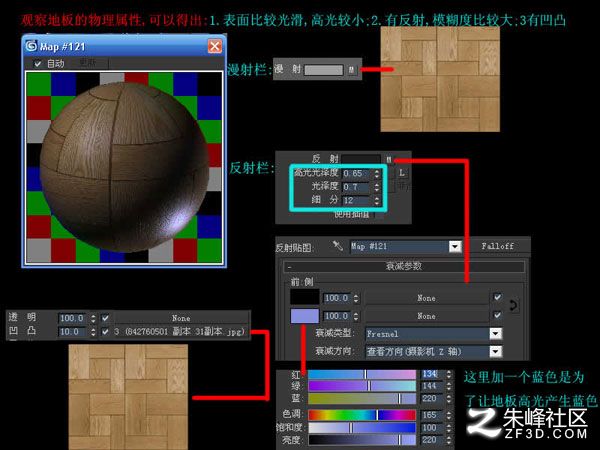Click the top-right parquet wood texture thumbnail
Image resolution: width=600 pixels, height=450 pixels.
click(440, 79)
